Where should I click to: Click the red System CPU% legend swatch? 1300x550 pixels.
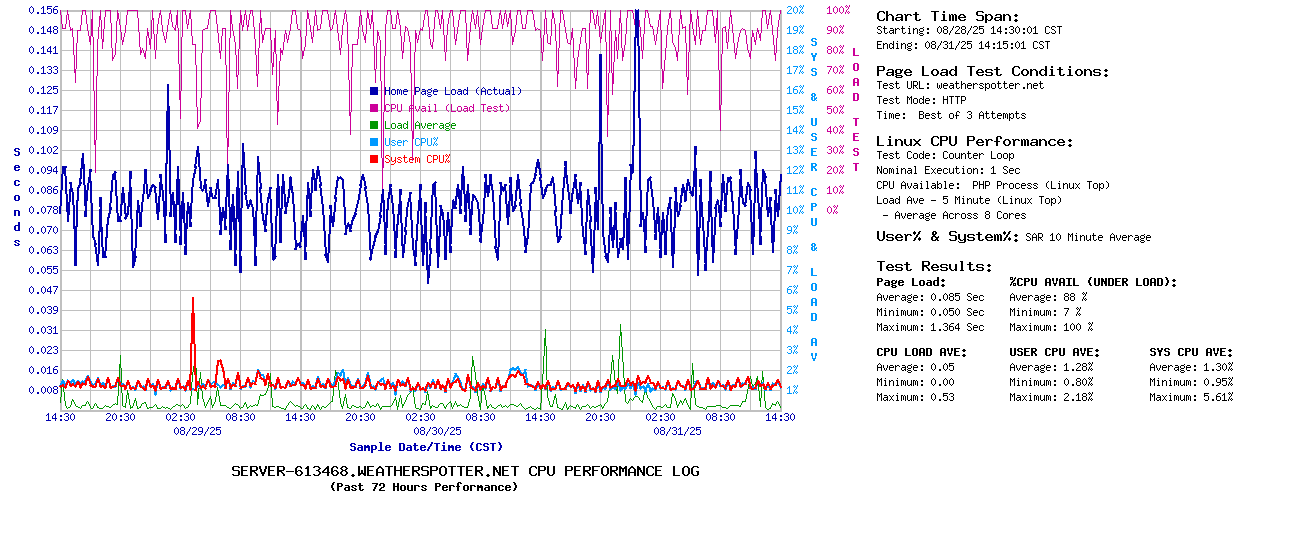pos(374,159)
